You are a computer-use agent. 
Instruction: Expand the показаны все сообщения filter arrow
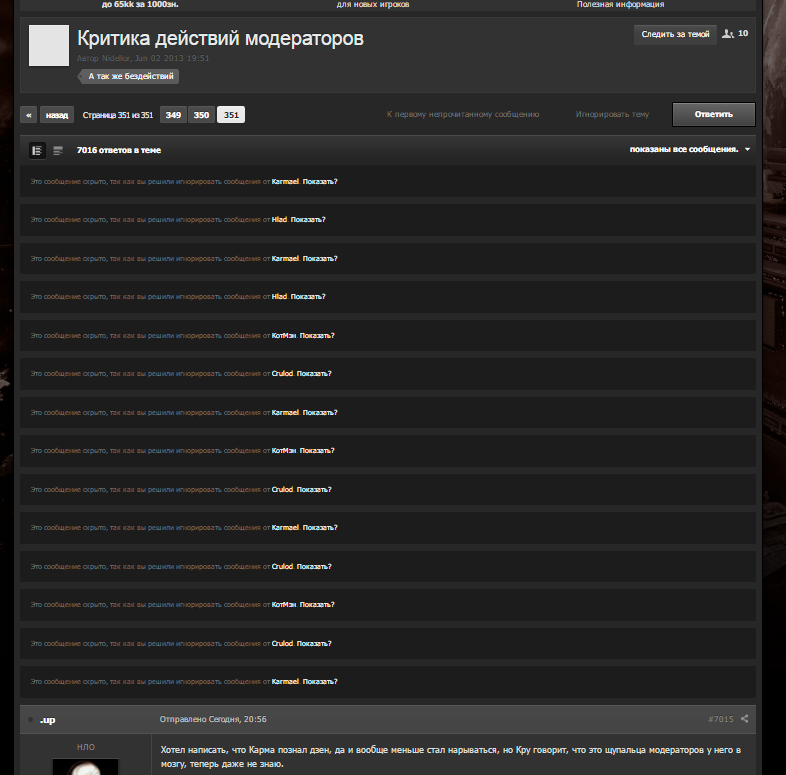coord(747,149)
